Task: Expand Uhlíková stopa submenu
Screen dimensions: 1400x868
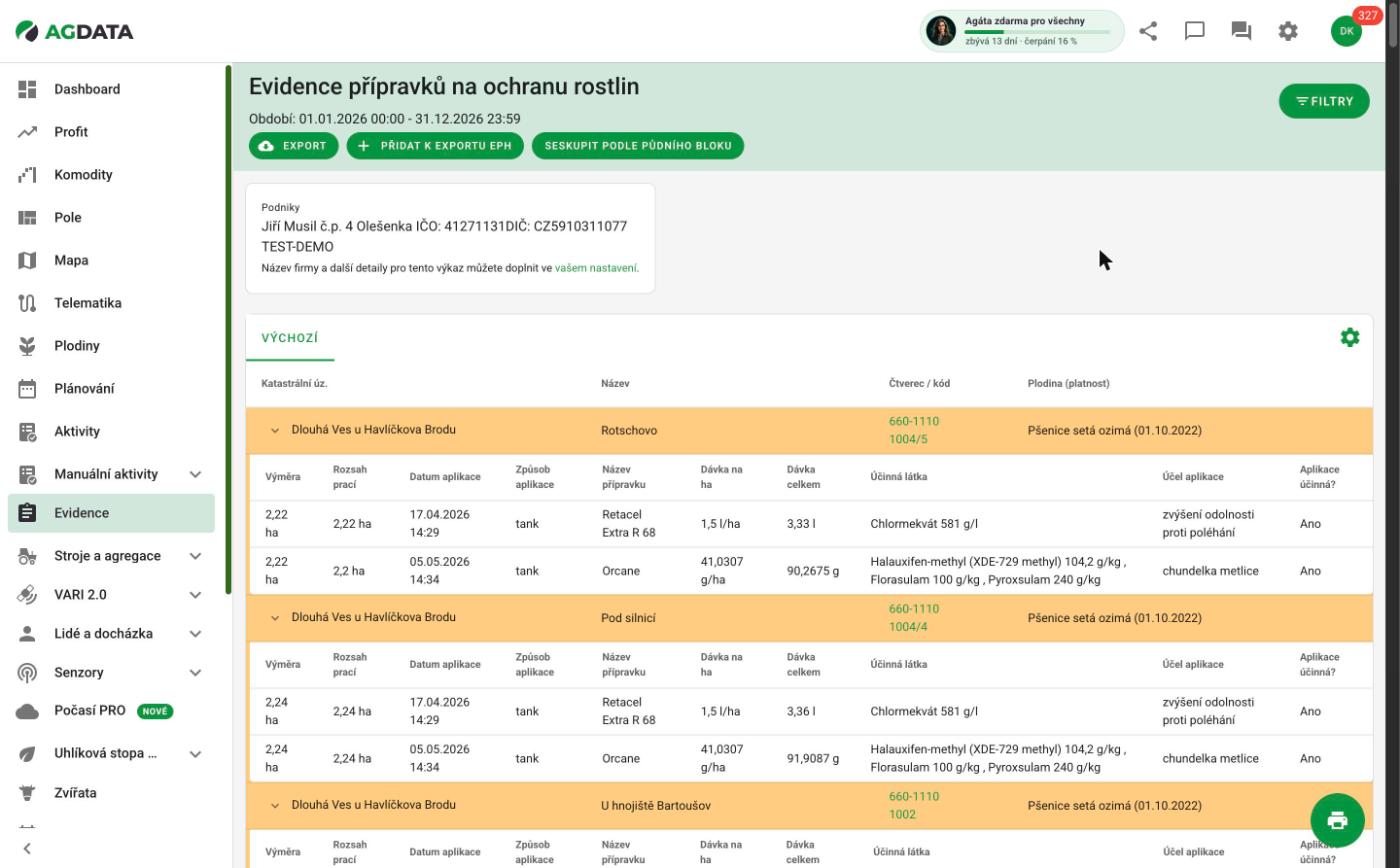Action: 195,754
